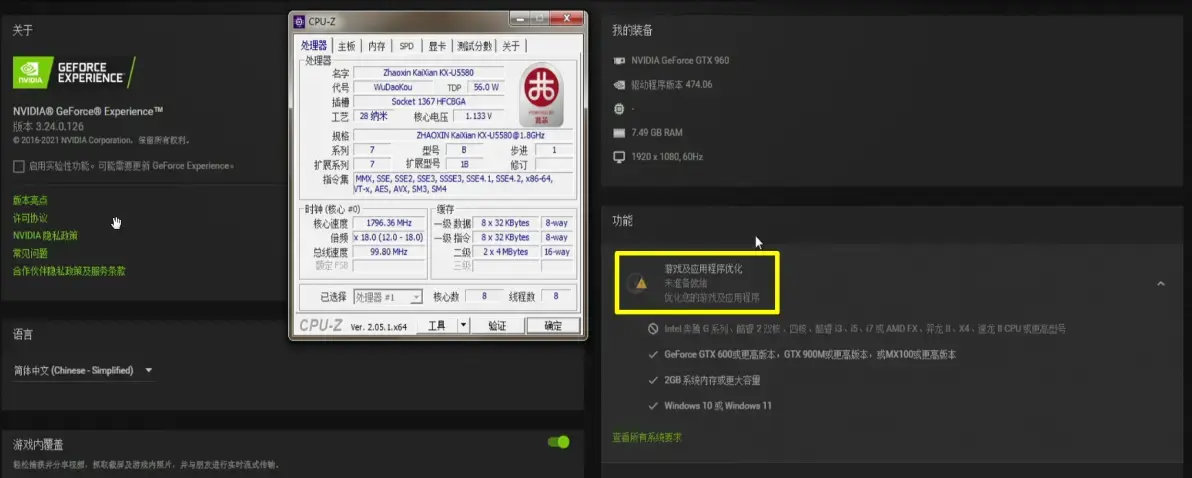
Task: Click the 核心电压 value 1.133 V
Action: tap(478, 116)
